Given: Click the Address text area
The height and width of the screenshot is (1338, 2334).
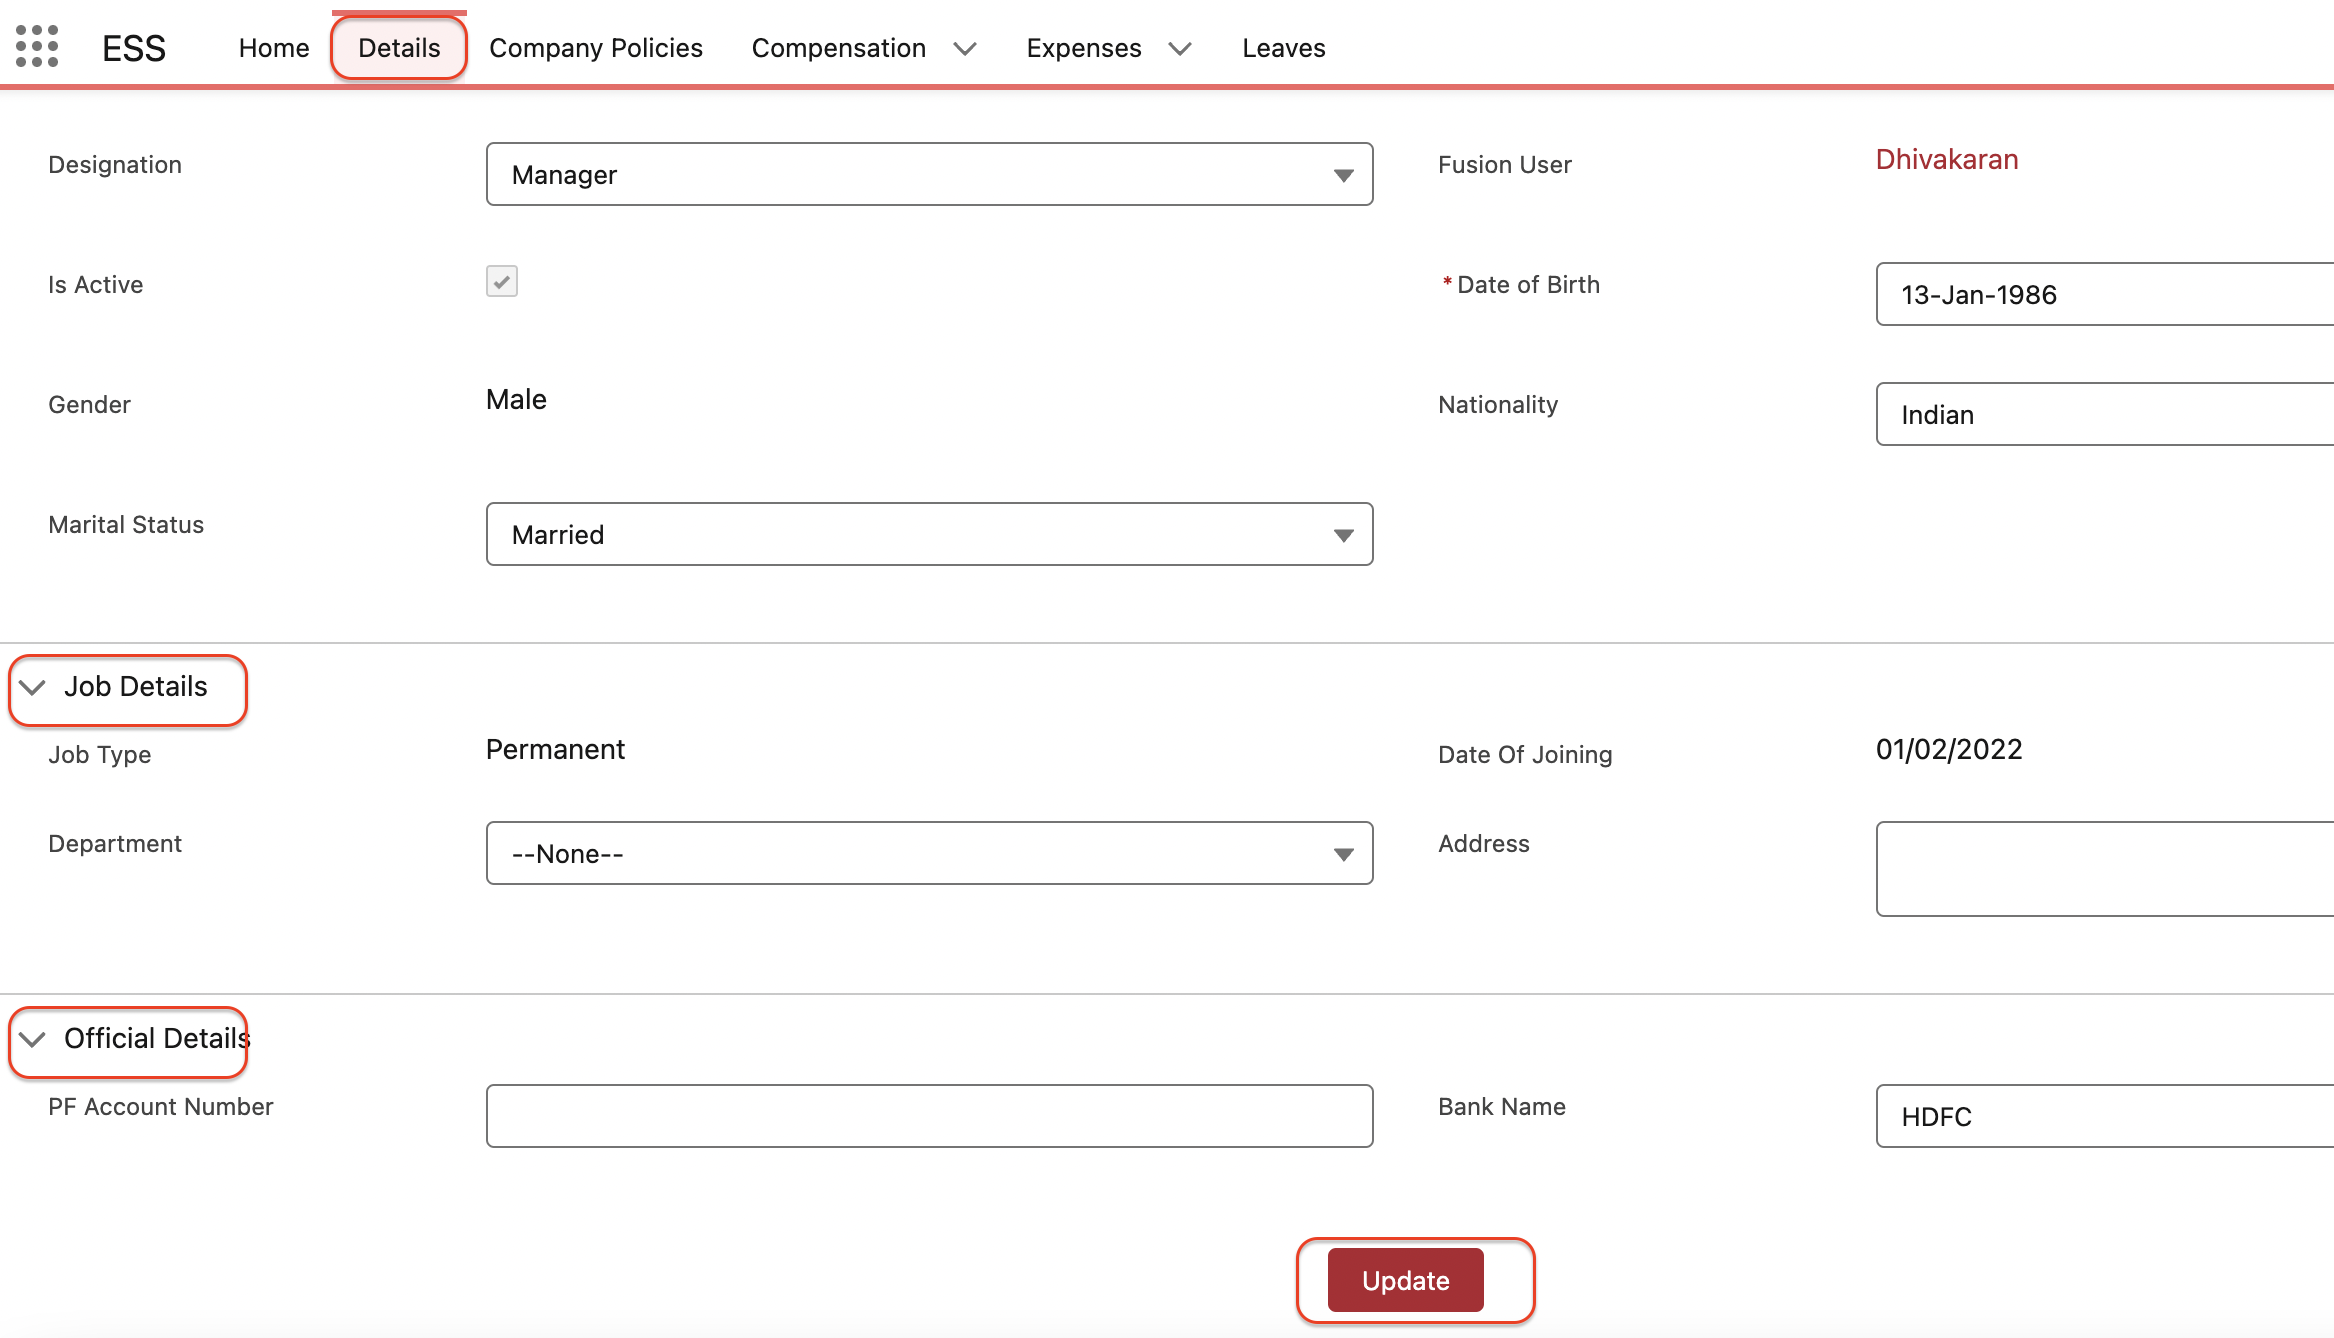Looking at the screenshot, I should click(x=2100, y=869).
